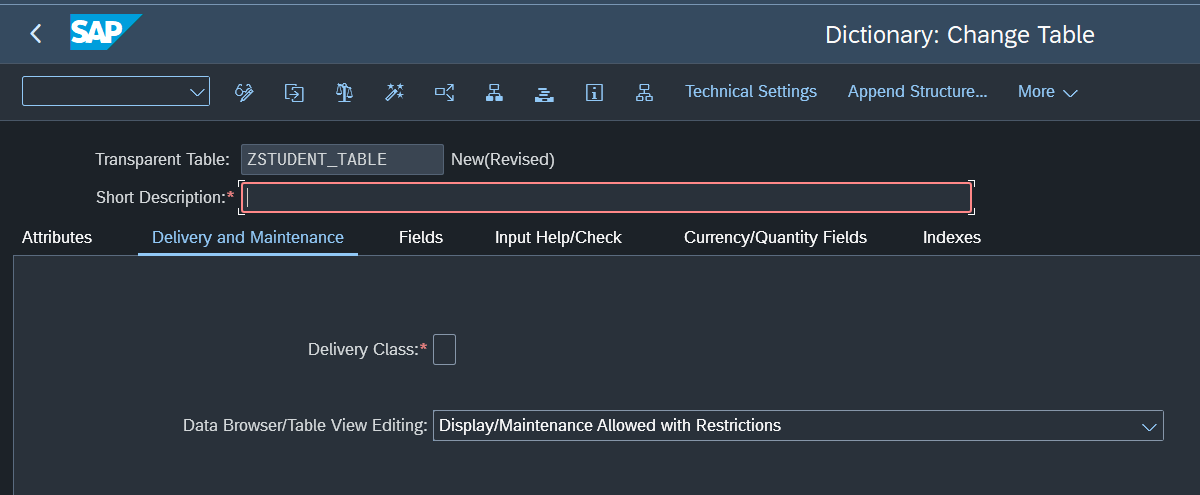1200x495 pixels.
Task: Focus the Short Description input field
Action: point(606,198)
